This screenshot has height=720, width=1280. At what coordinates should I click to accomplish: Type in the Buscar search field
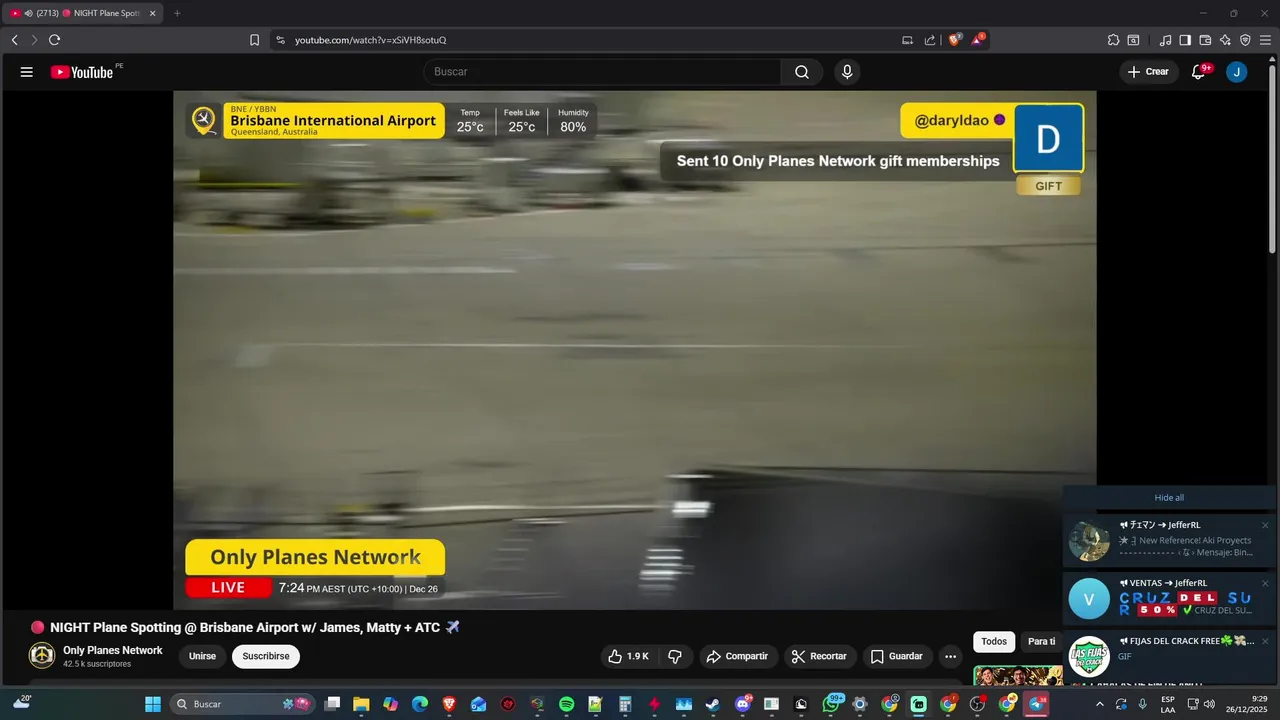pos(603,72)
